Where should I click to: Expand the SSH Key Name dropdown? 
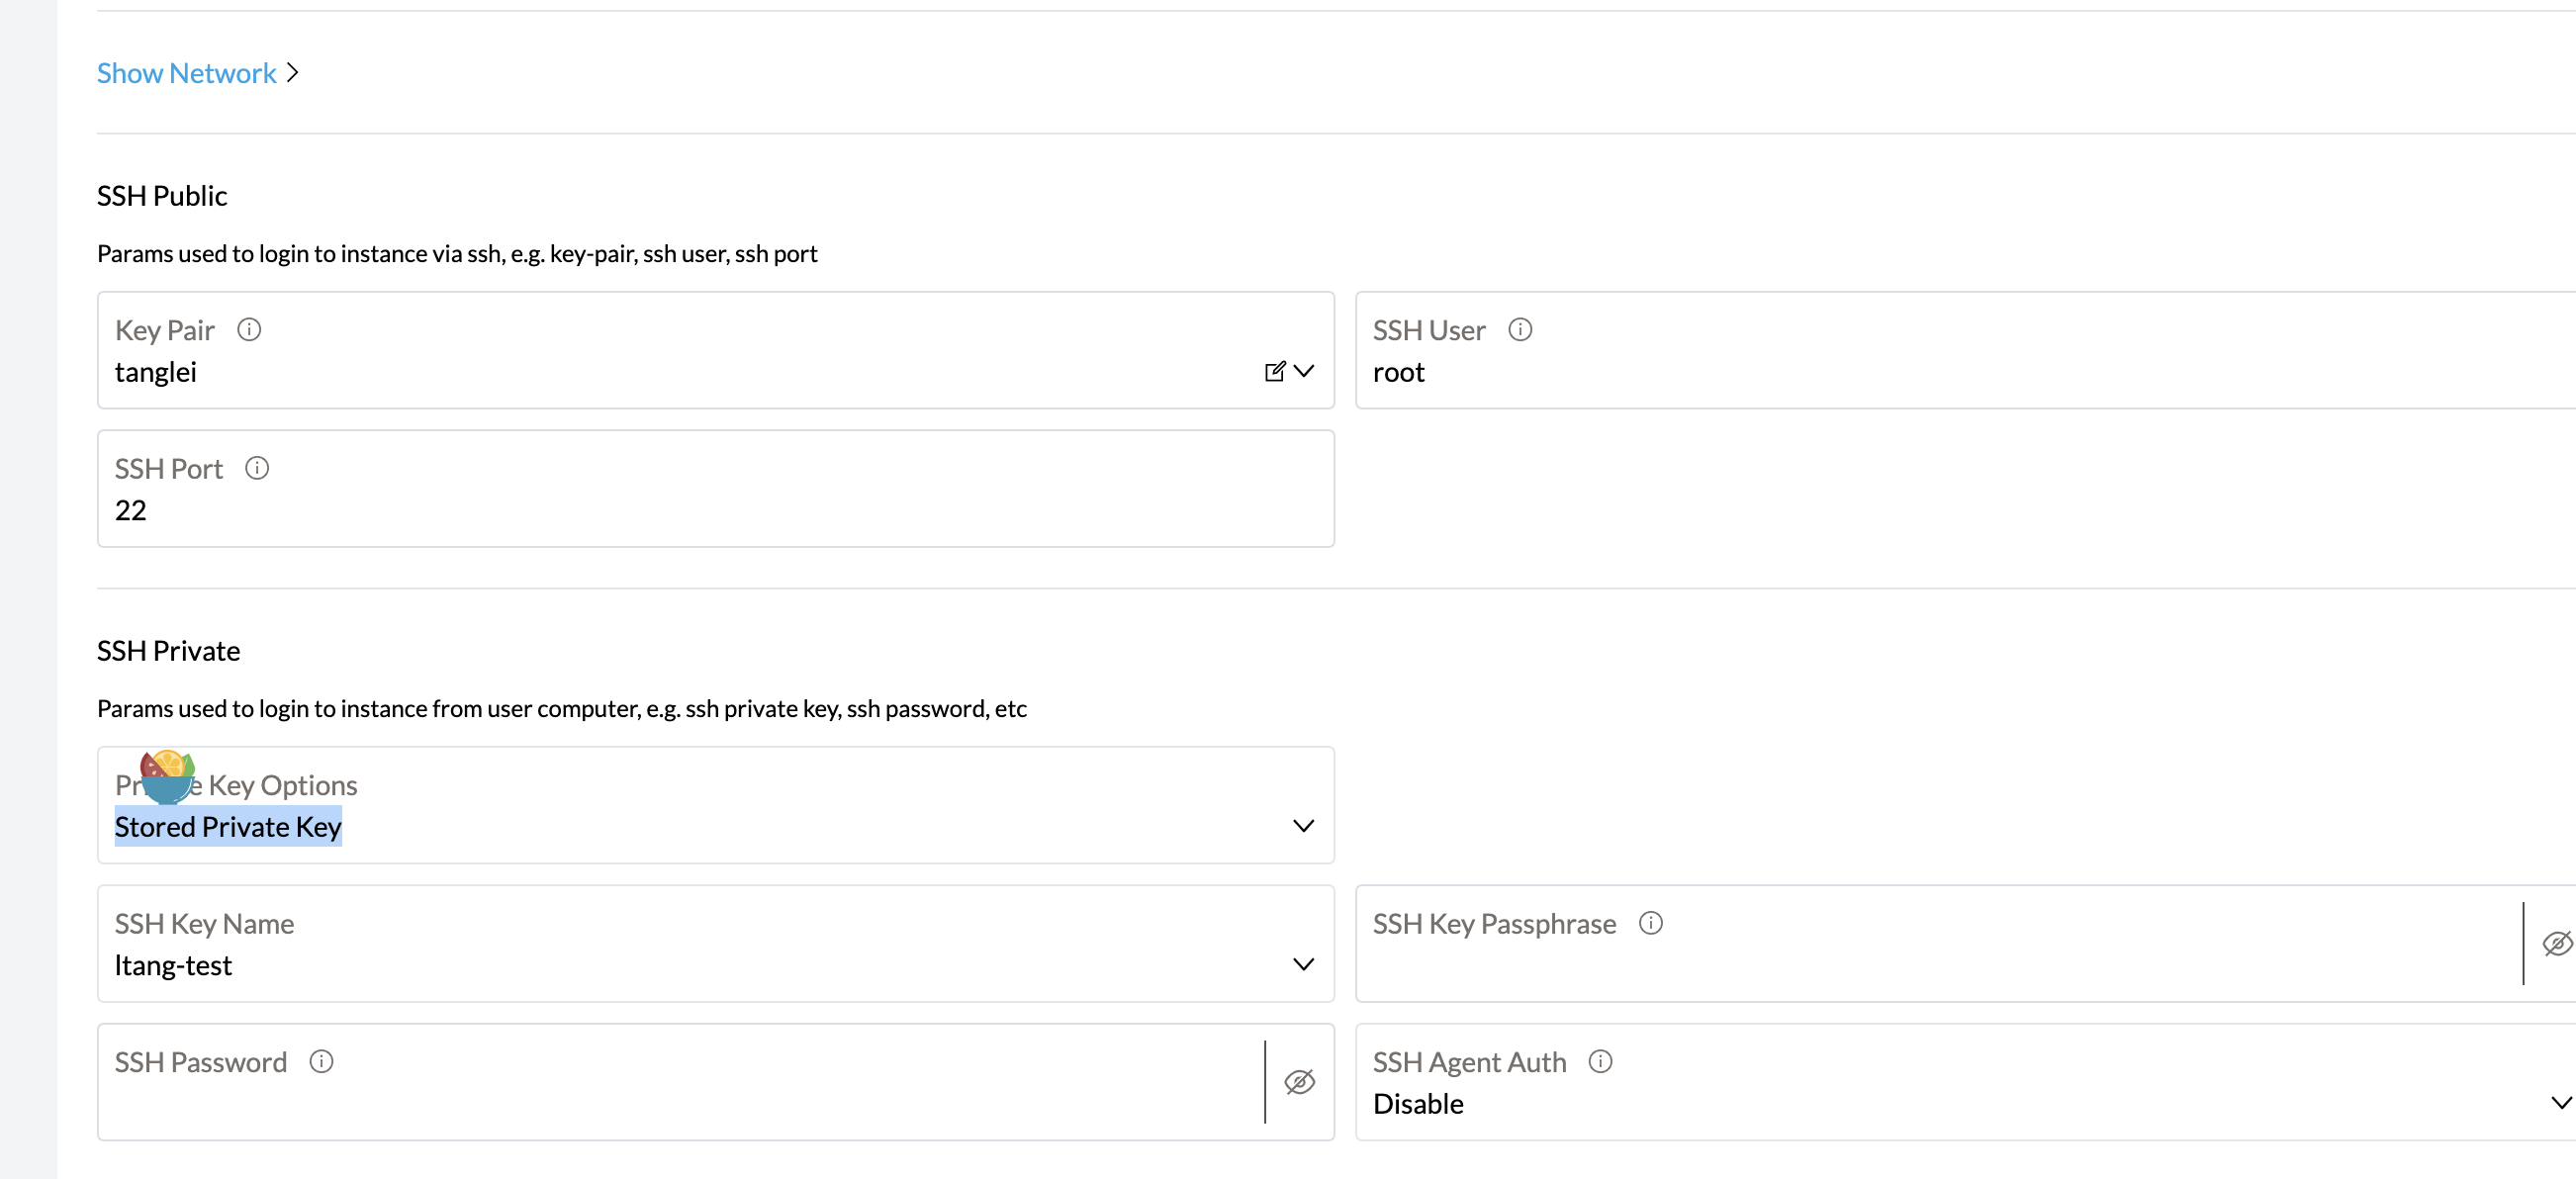click(1303, 964)
